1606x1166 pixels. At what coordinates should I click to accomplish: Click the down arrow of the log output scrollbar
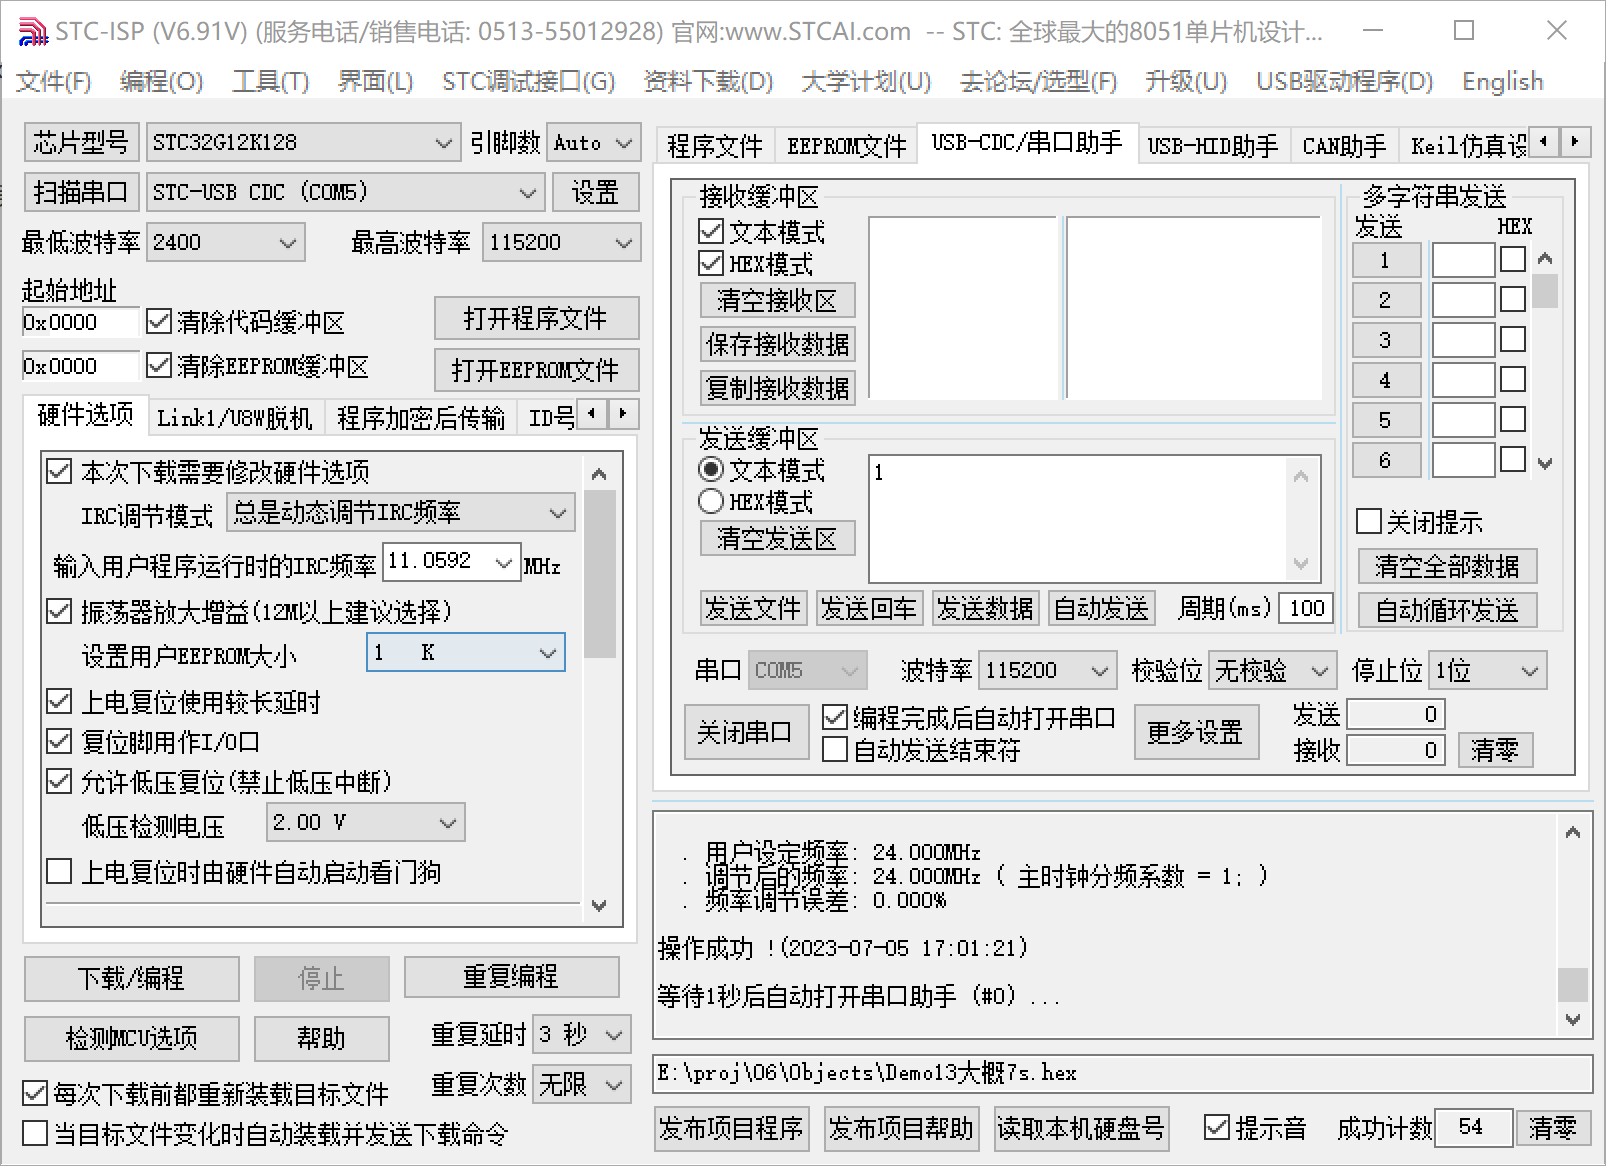[1573, 1020]
